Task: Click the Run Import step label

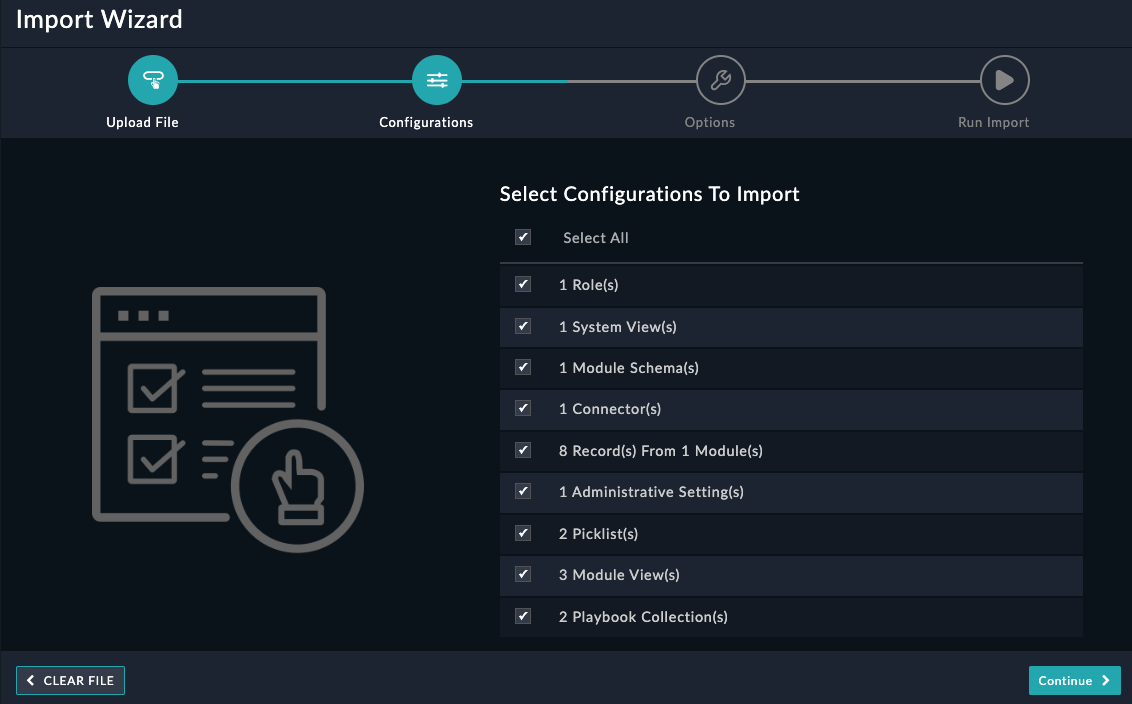Action: tap(994, 122)
